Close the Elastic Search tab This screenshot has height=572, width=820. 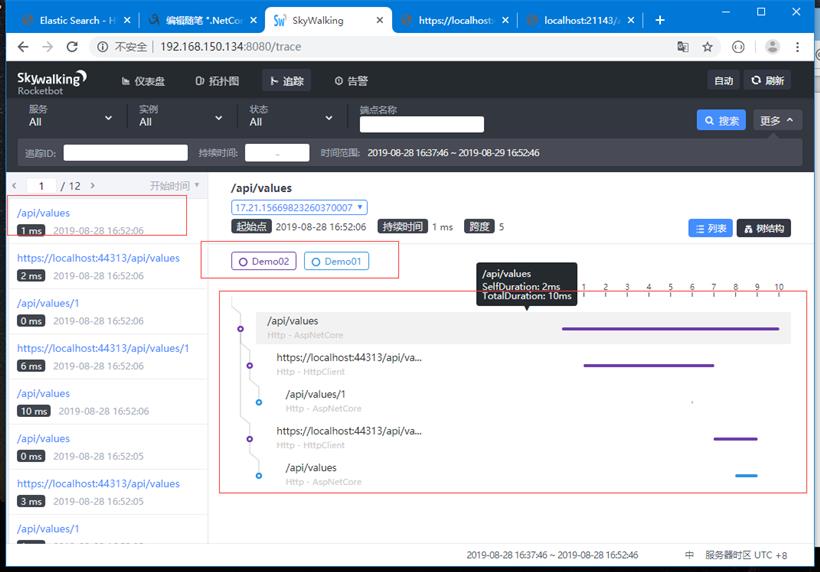(x=127, y=20)
